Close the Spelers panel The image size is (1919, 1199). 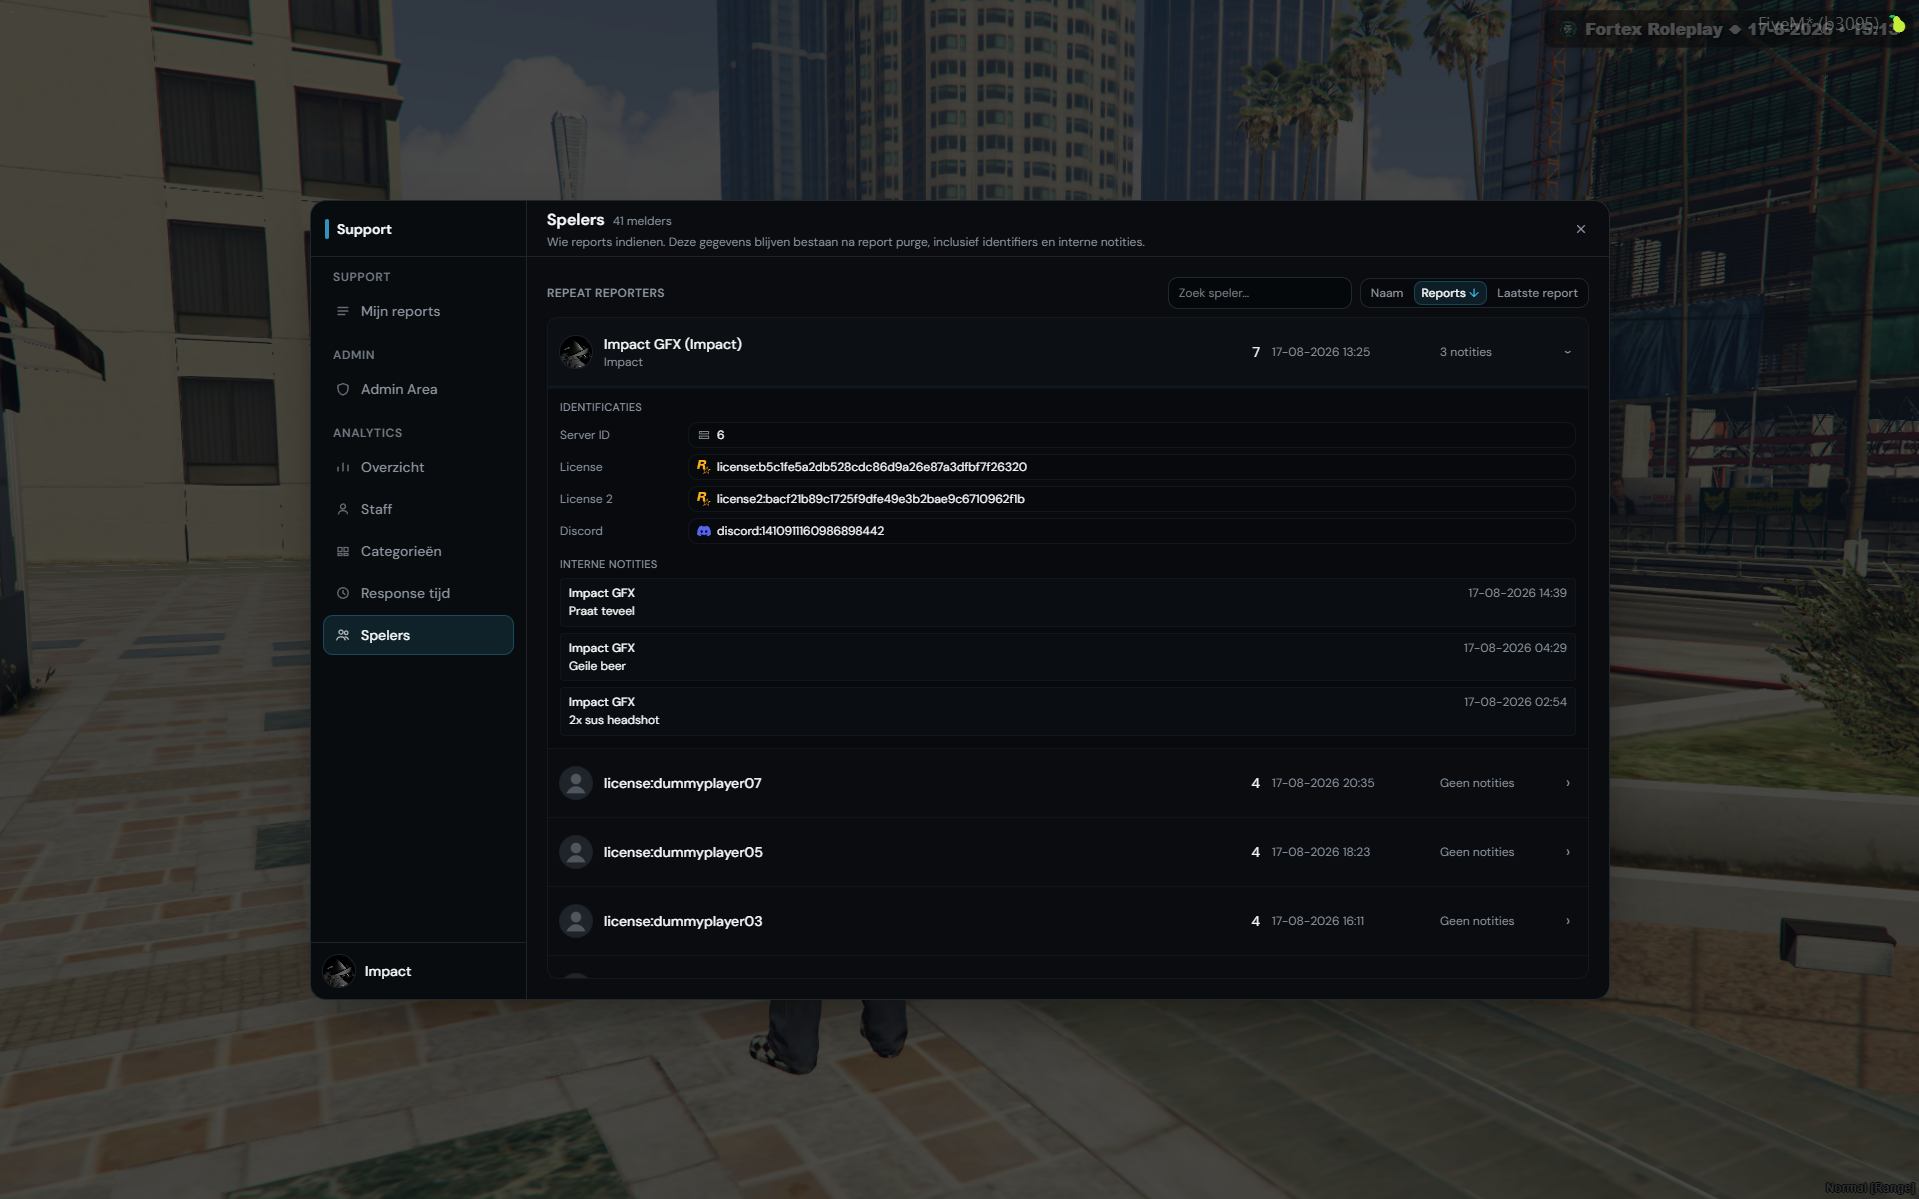(x=1581, y=229)
